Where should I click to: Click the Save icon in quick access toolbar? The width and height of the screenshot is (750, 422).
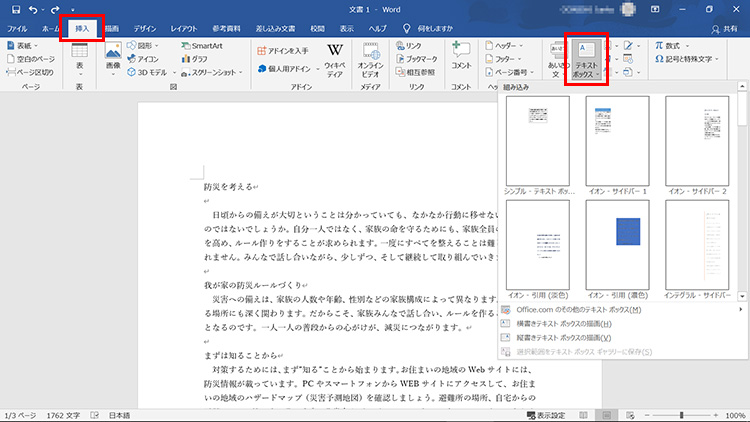click(x=15, y=9)
